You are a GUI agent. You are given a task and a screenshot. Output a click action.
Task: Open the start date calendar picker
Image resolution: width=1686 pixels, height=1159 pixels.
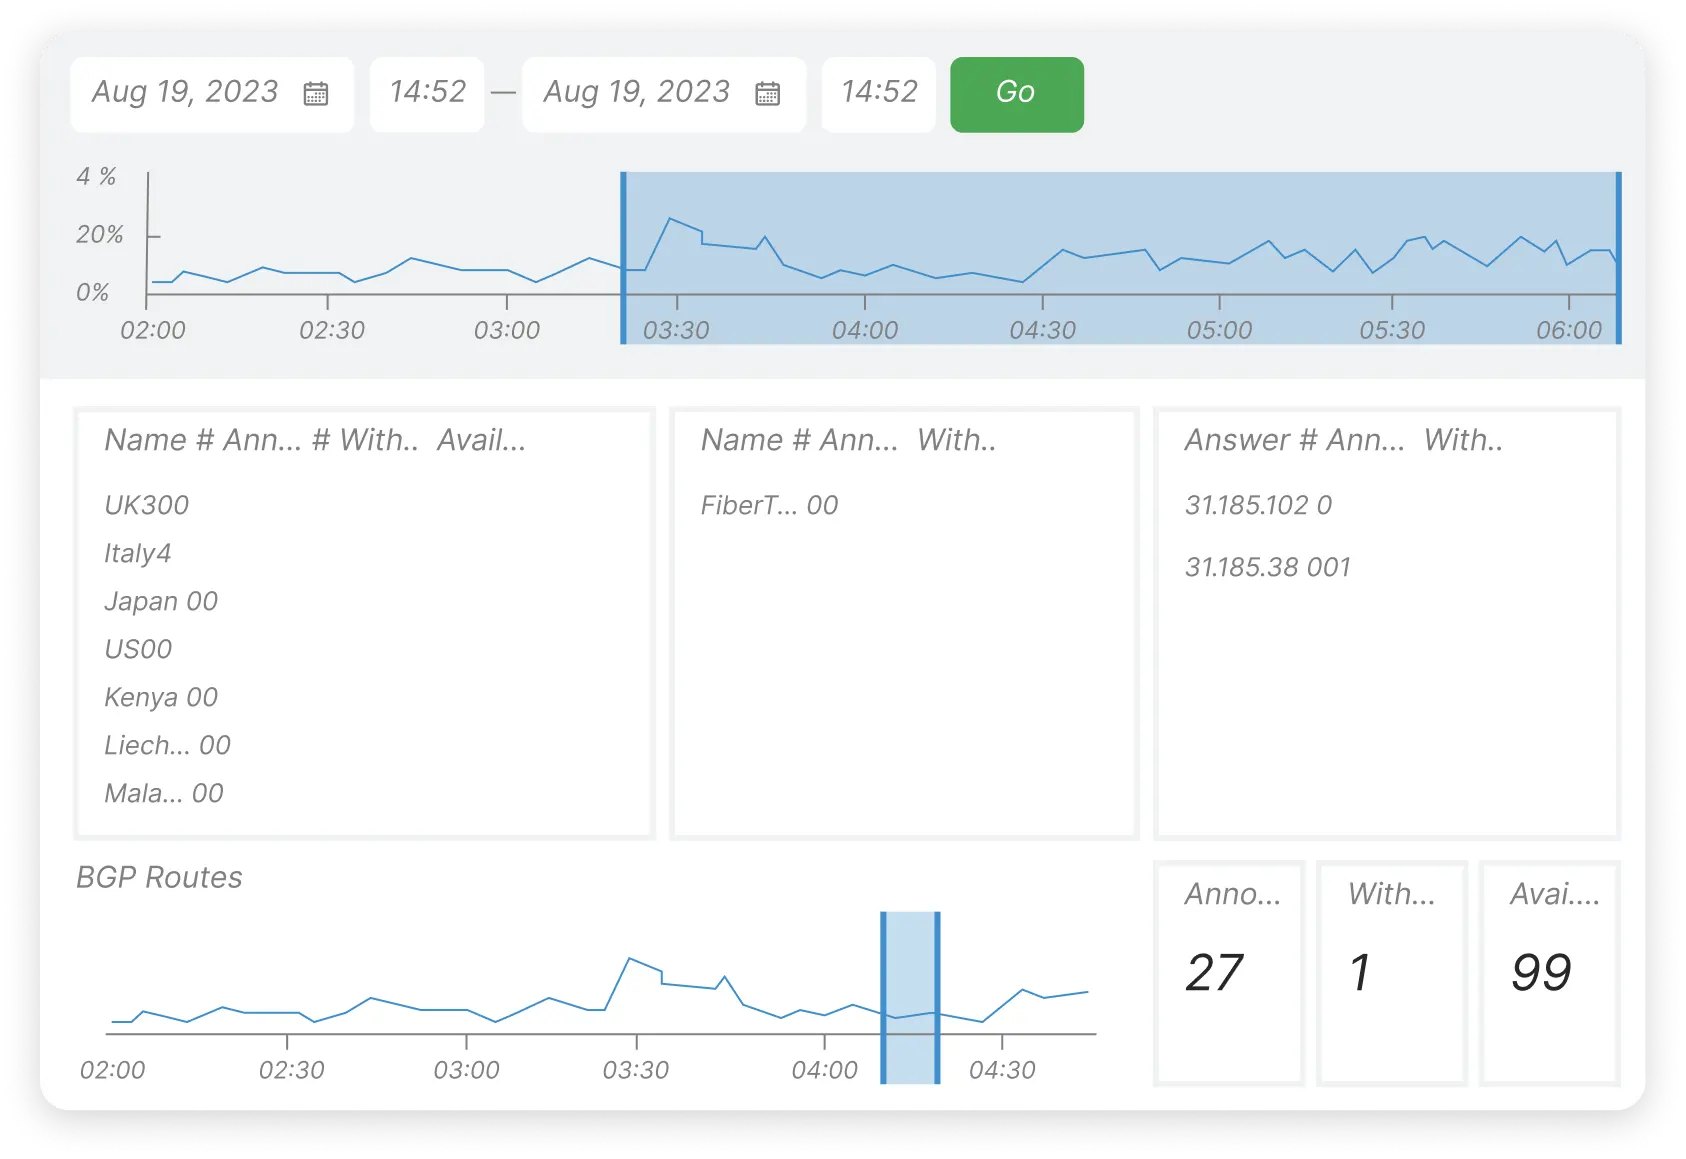point(318,93)
